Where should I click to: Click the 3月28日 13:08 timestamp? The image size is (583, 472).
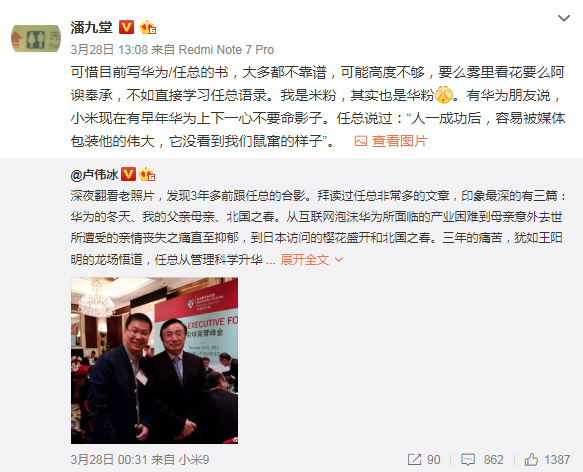pos(109,49)
